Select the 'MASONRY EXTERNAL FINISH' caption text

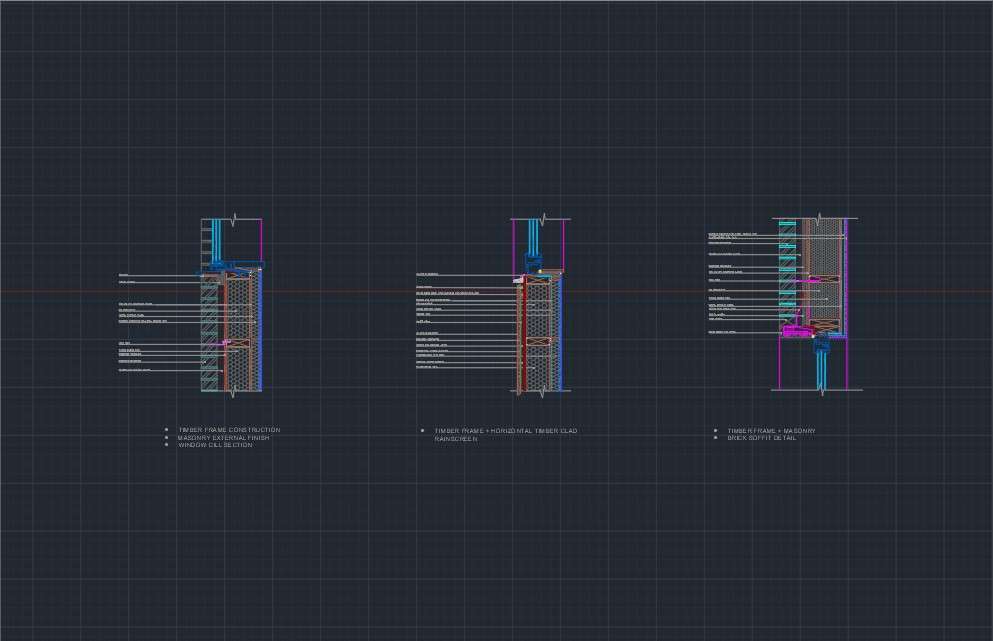coord(224,438)
